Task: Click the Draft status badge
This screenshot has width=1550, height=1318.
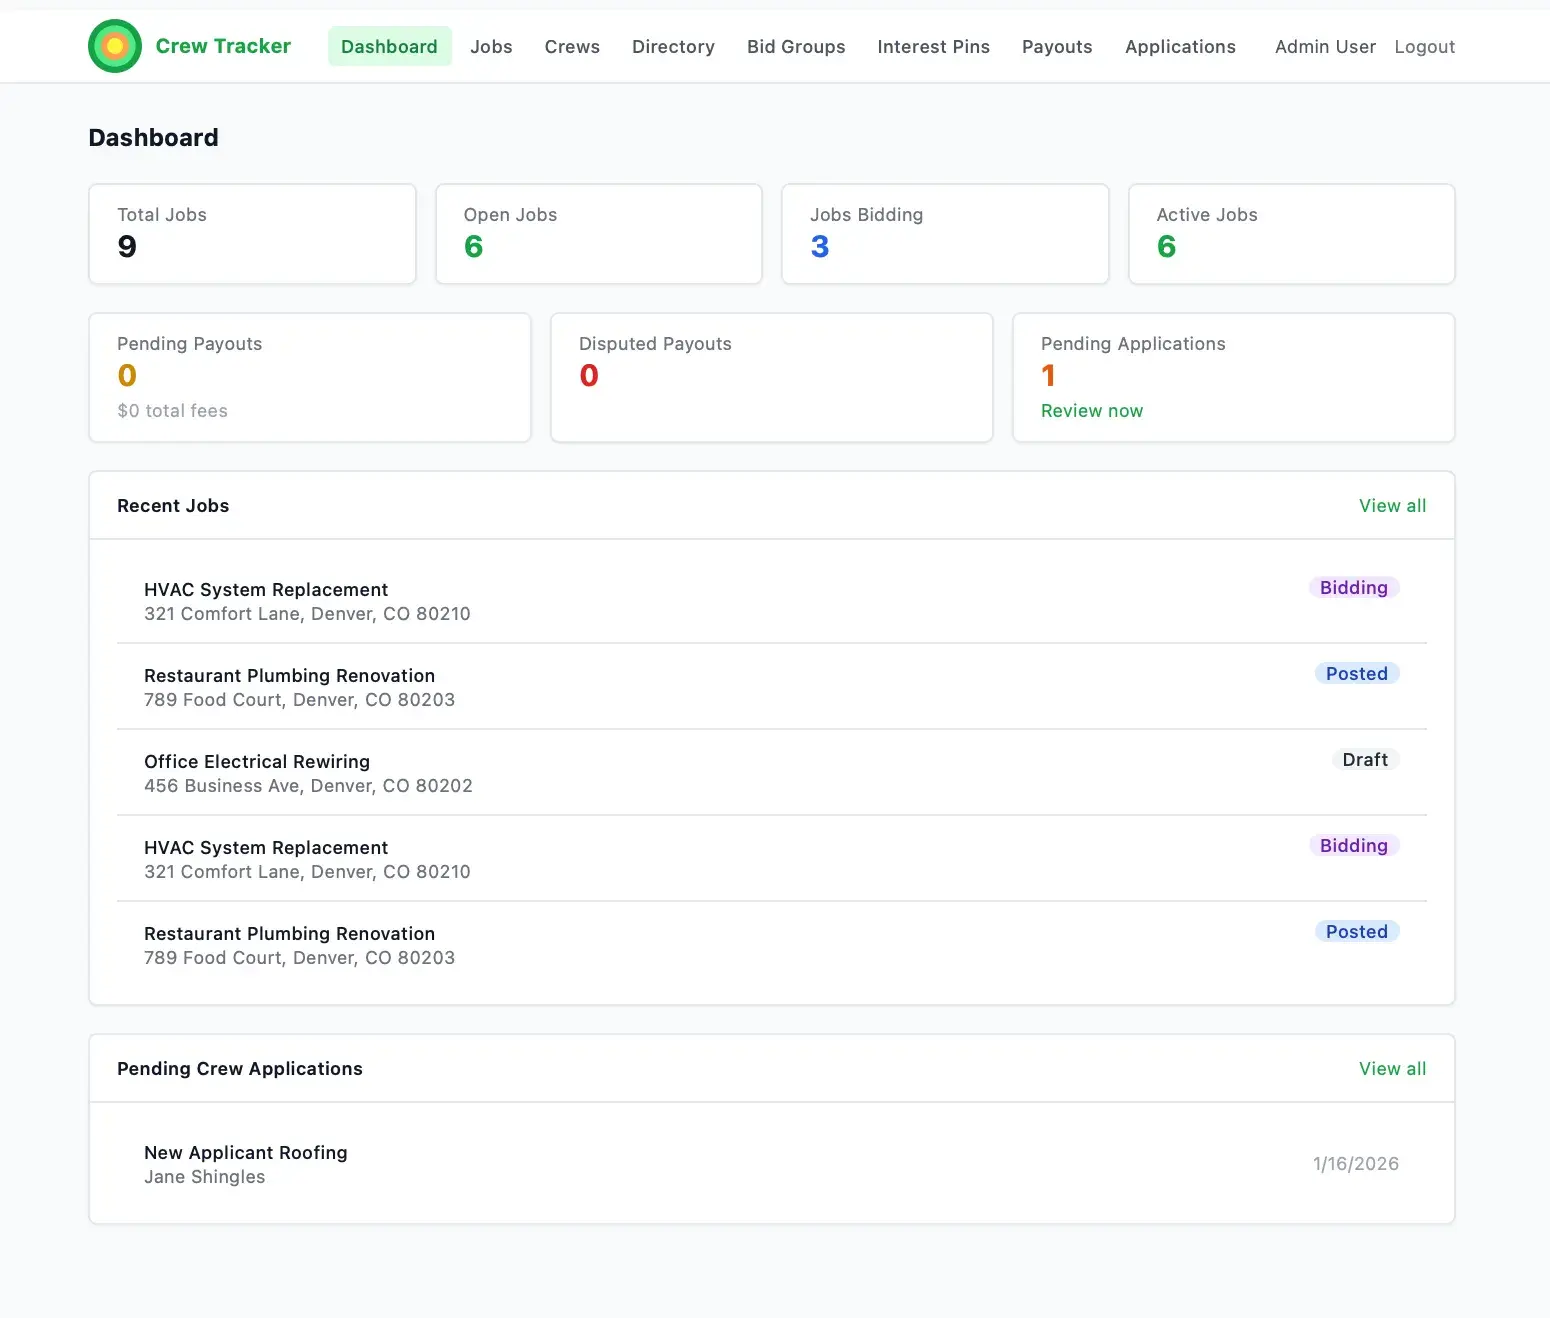Action: click(1365, 760)
